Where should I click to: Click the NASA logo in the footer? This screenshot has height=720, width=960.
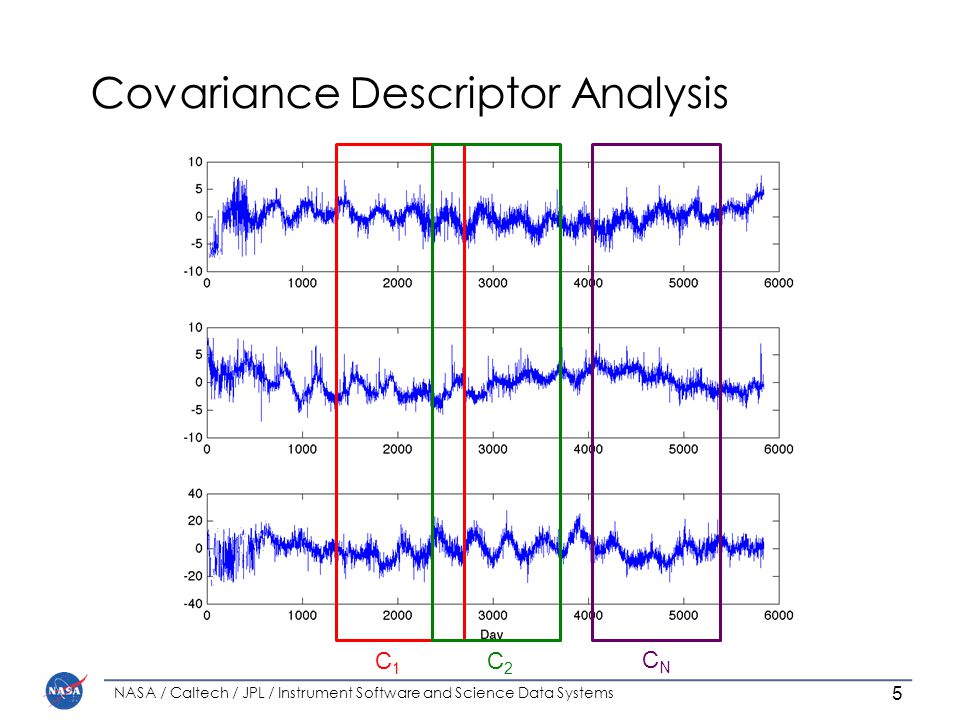[66, 691]
